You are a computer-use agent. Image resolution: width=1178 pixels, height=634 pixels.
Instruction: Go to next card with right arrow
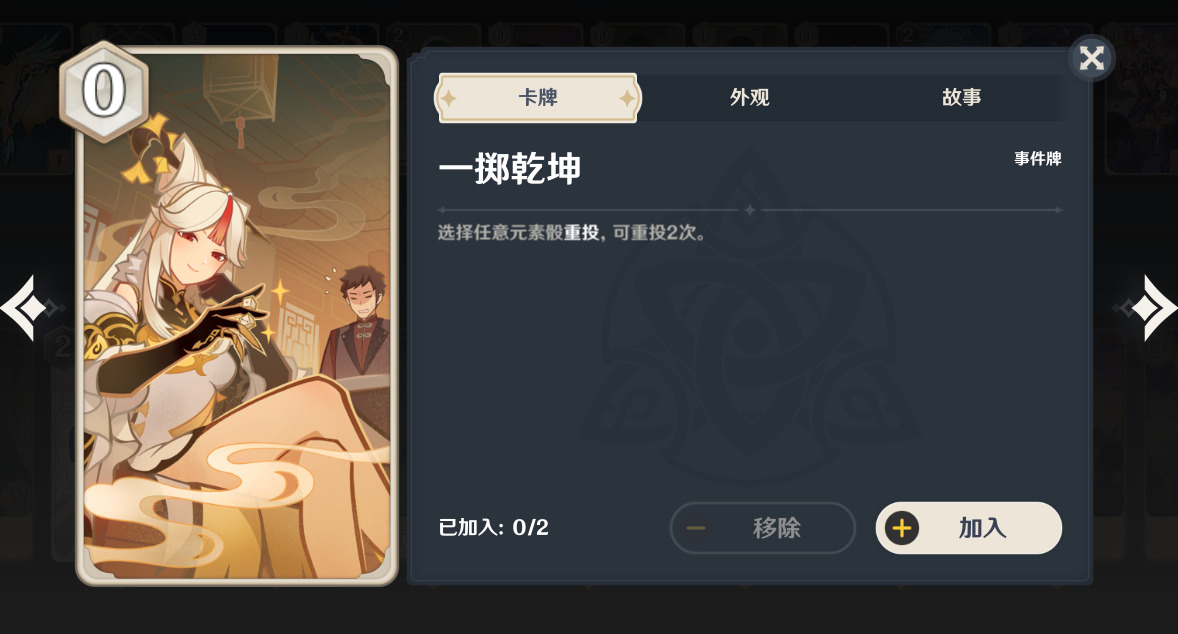(x=1150, y=308)
